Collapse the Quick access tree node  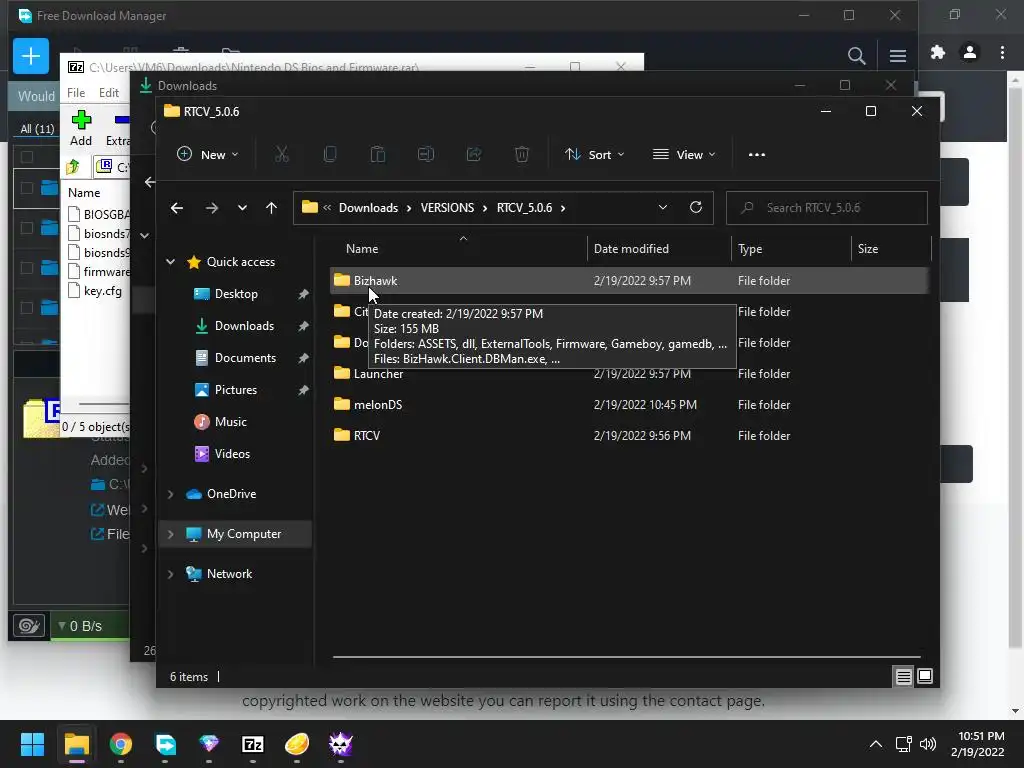170,262
